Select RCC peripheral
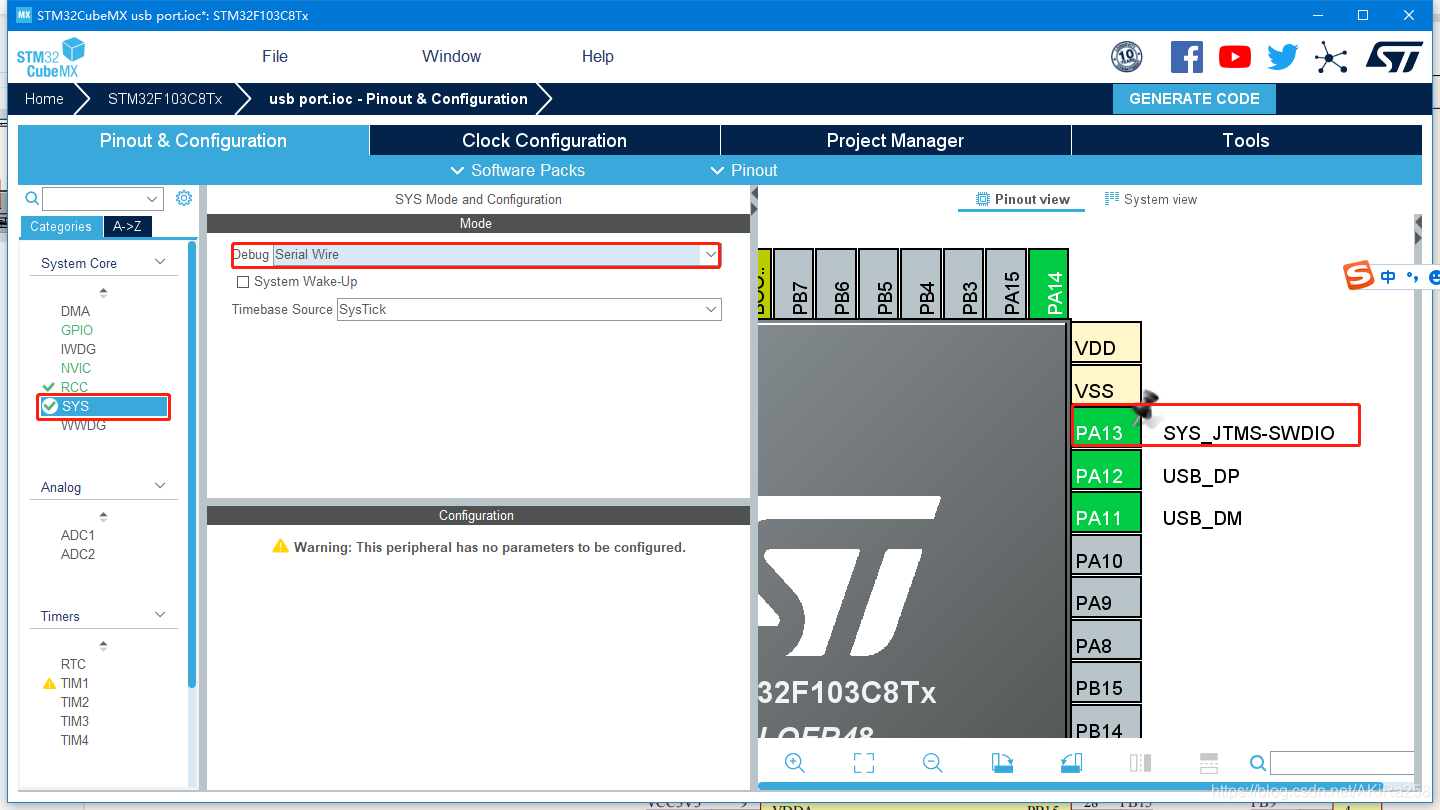1440x810 pixels. [74, 387]
